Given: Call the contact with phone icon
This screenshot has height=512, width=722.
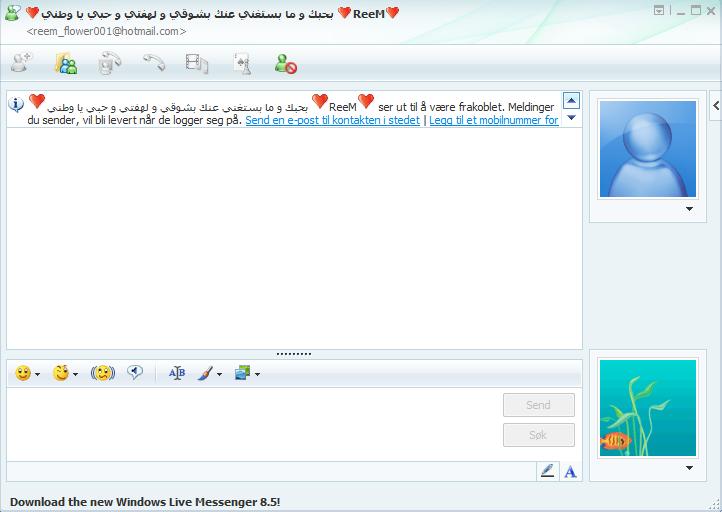Looking at the screenshot, I should [x=153, y=63].
